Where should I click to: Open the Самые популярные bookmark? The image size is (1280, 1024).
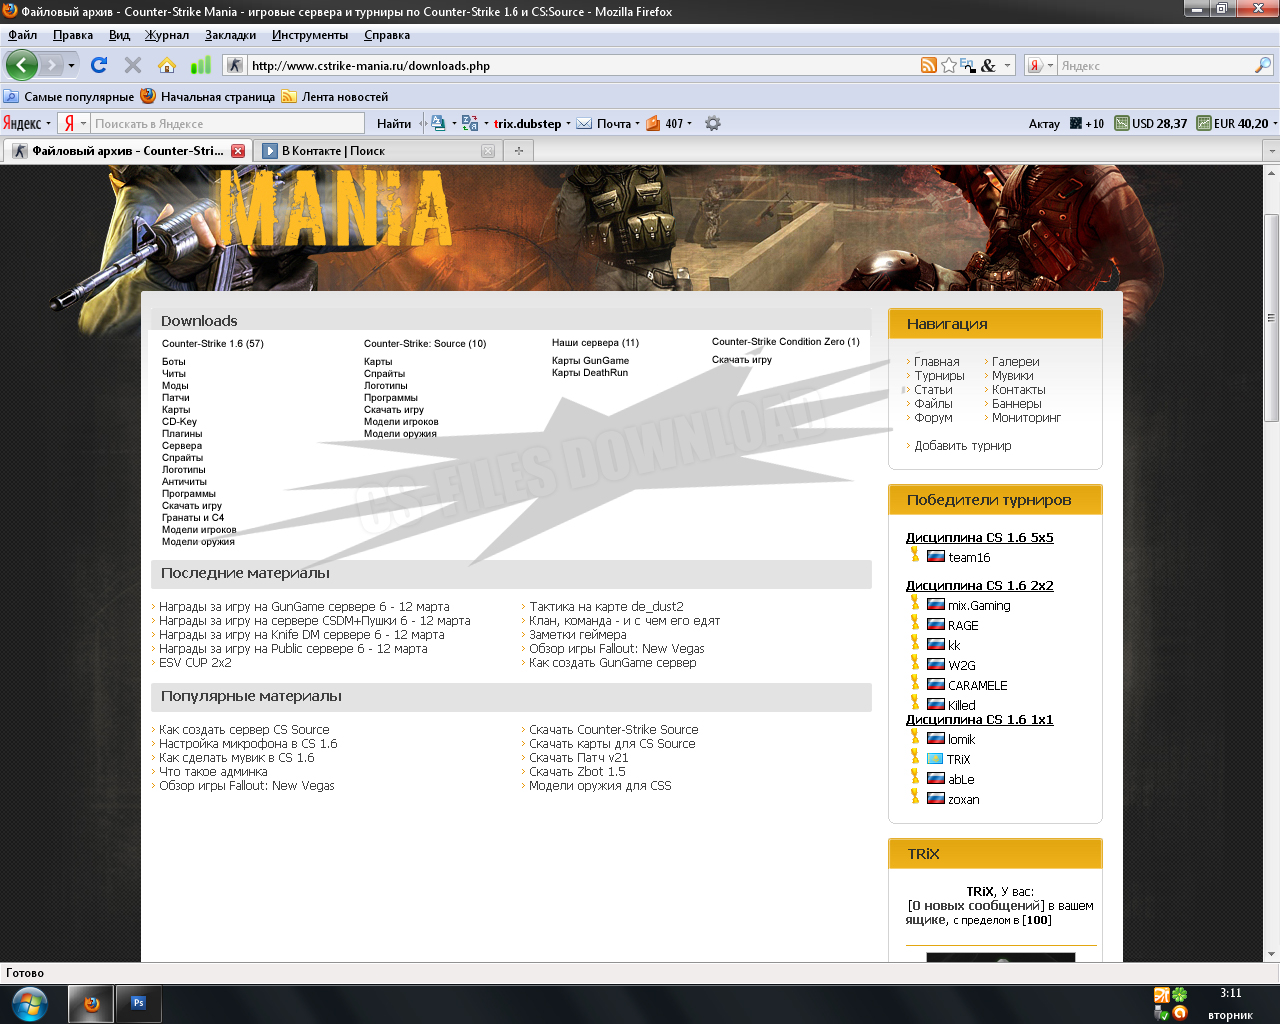pyautogui.click(x=69, y=97)
